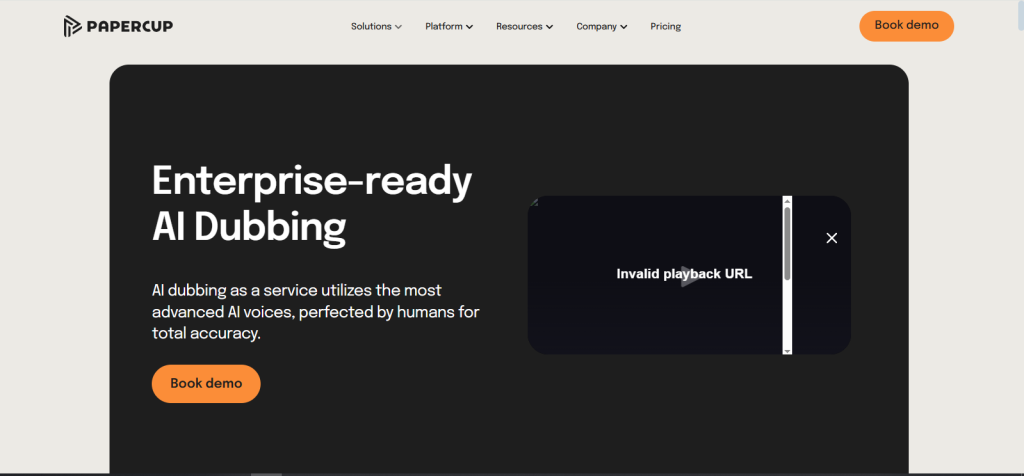Click the video panel's scroll-down arrow
Screen dimensions: 1024x476
pos(787,351)
